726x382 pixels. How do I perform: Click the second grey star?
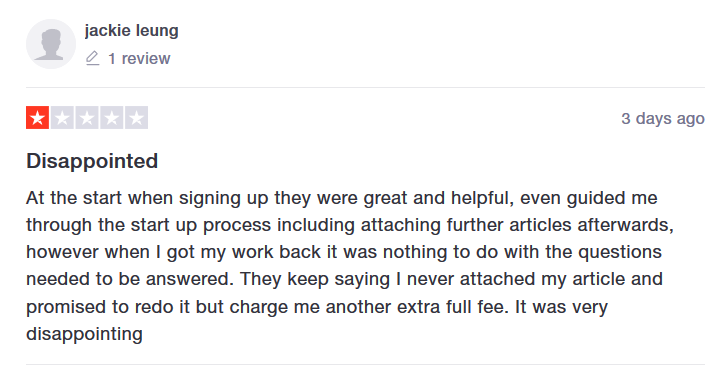point(63,118)
